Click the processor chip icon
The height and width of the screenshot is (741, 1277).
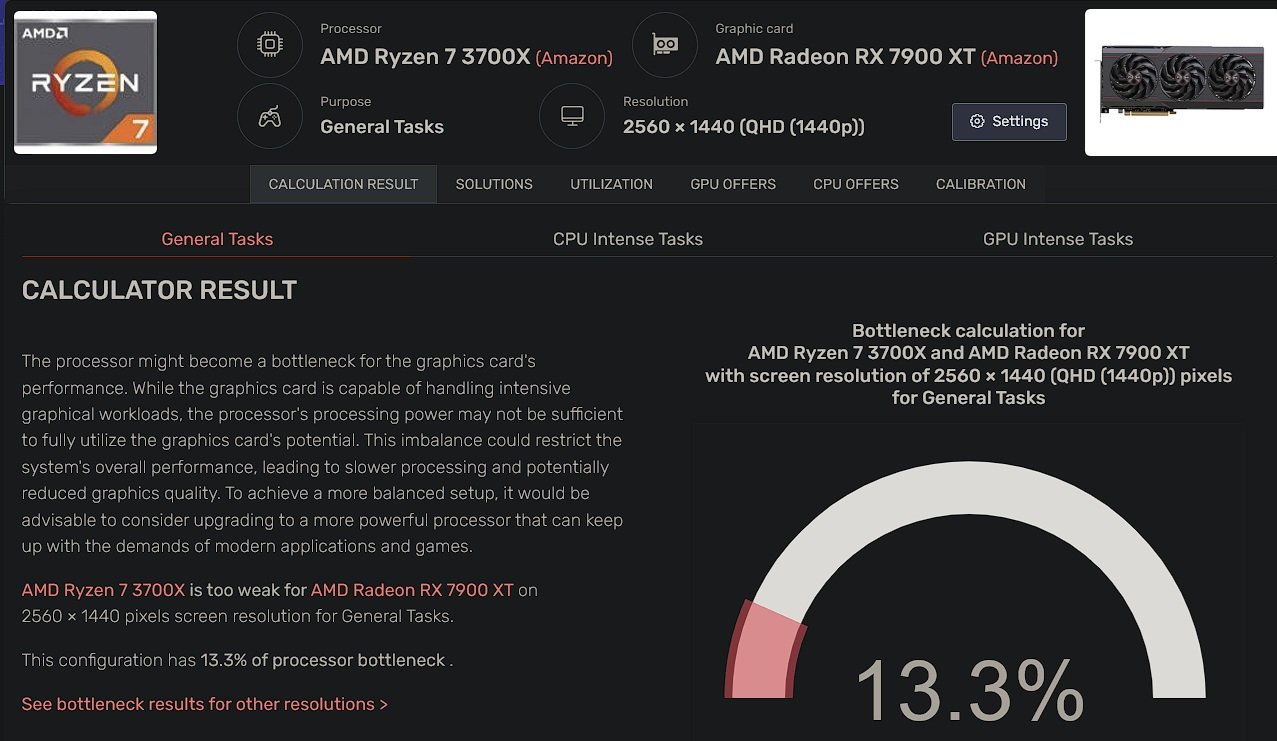coord(269,45)
